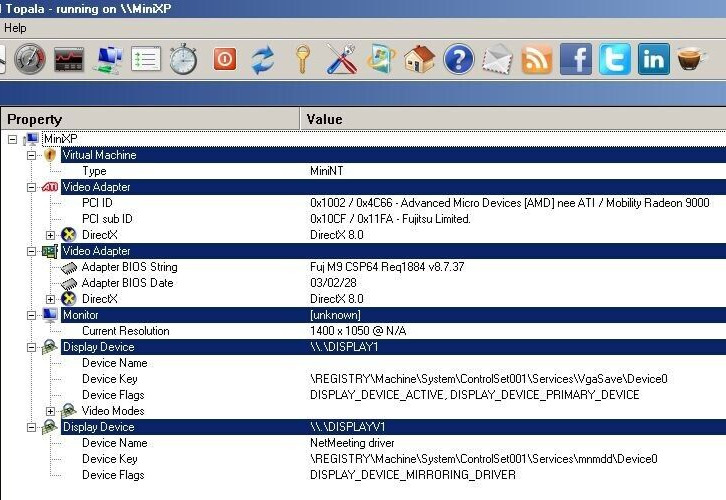The image size is (726, 500).
Task: Click the value '03/02/28'
Action: (333, 283)
